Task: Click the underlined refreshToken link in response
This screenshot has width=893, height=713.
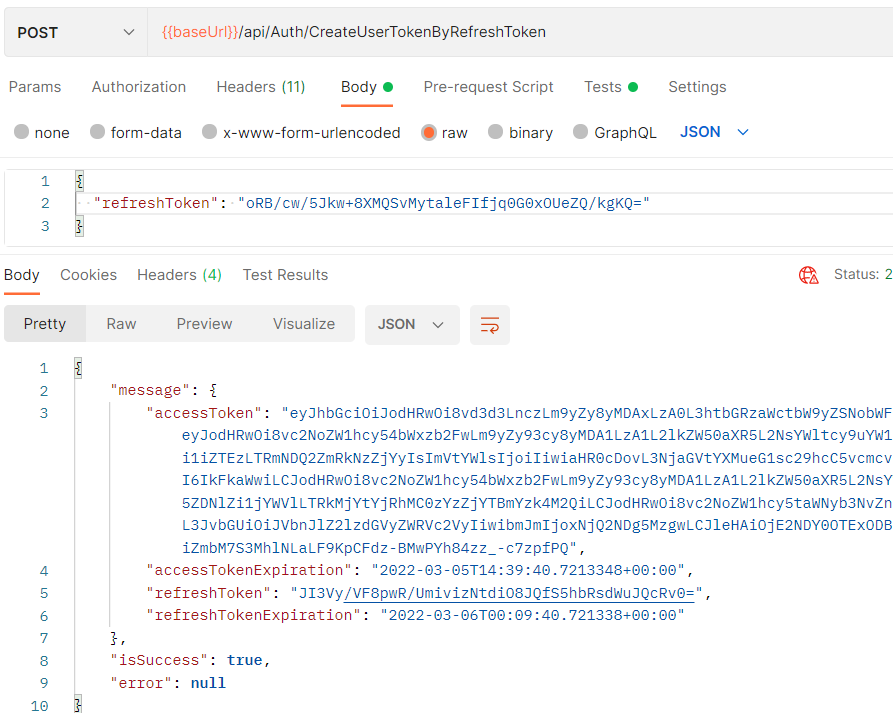Action: coord(519,593)
